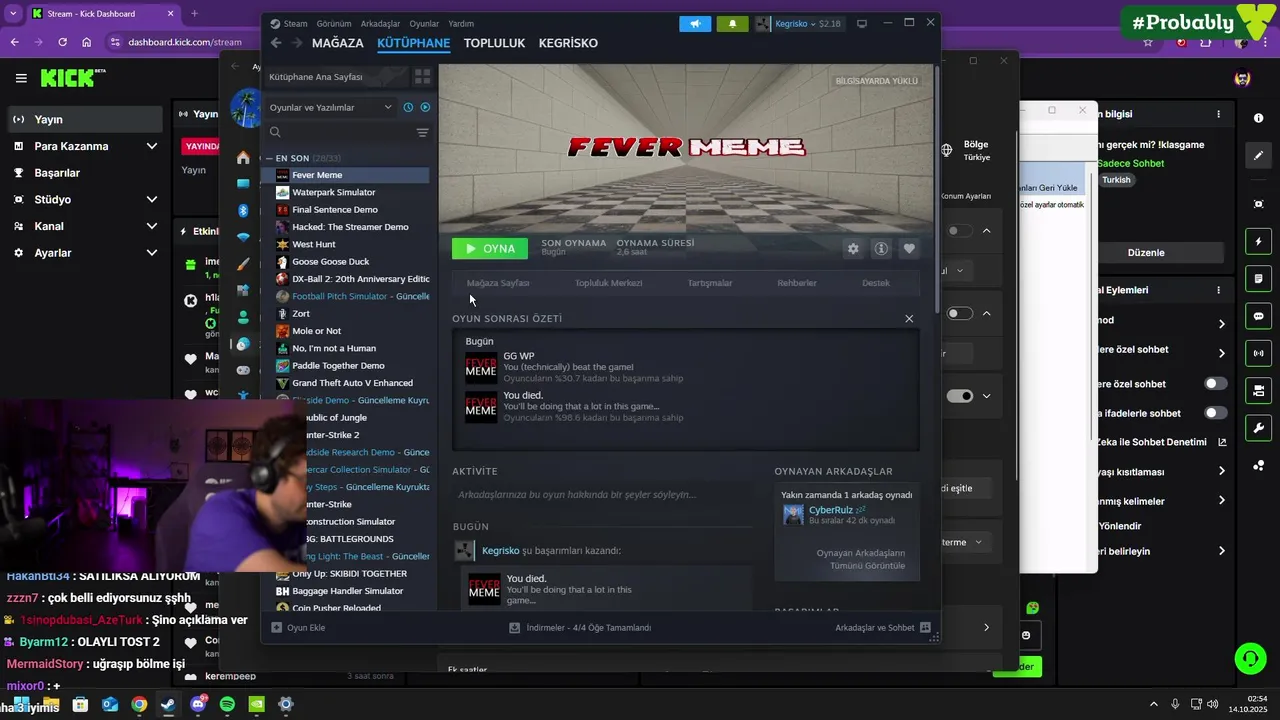1280x720 pixels.
Task: Open Steam from Windows taskbar
Action: point(168,704)
